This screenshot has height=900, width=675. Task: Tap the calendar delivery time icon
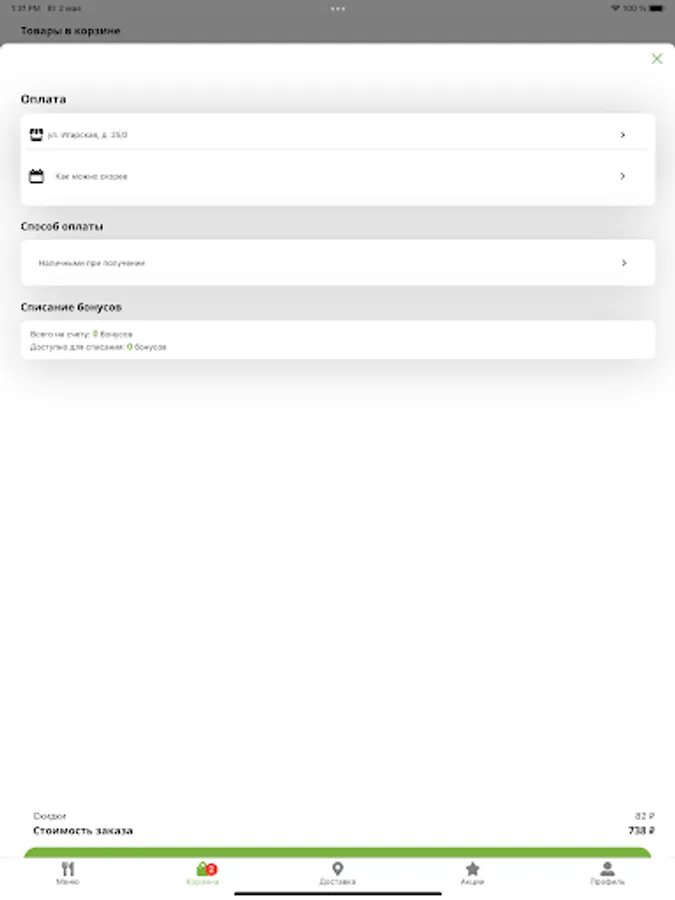pos(37,176)
